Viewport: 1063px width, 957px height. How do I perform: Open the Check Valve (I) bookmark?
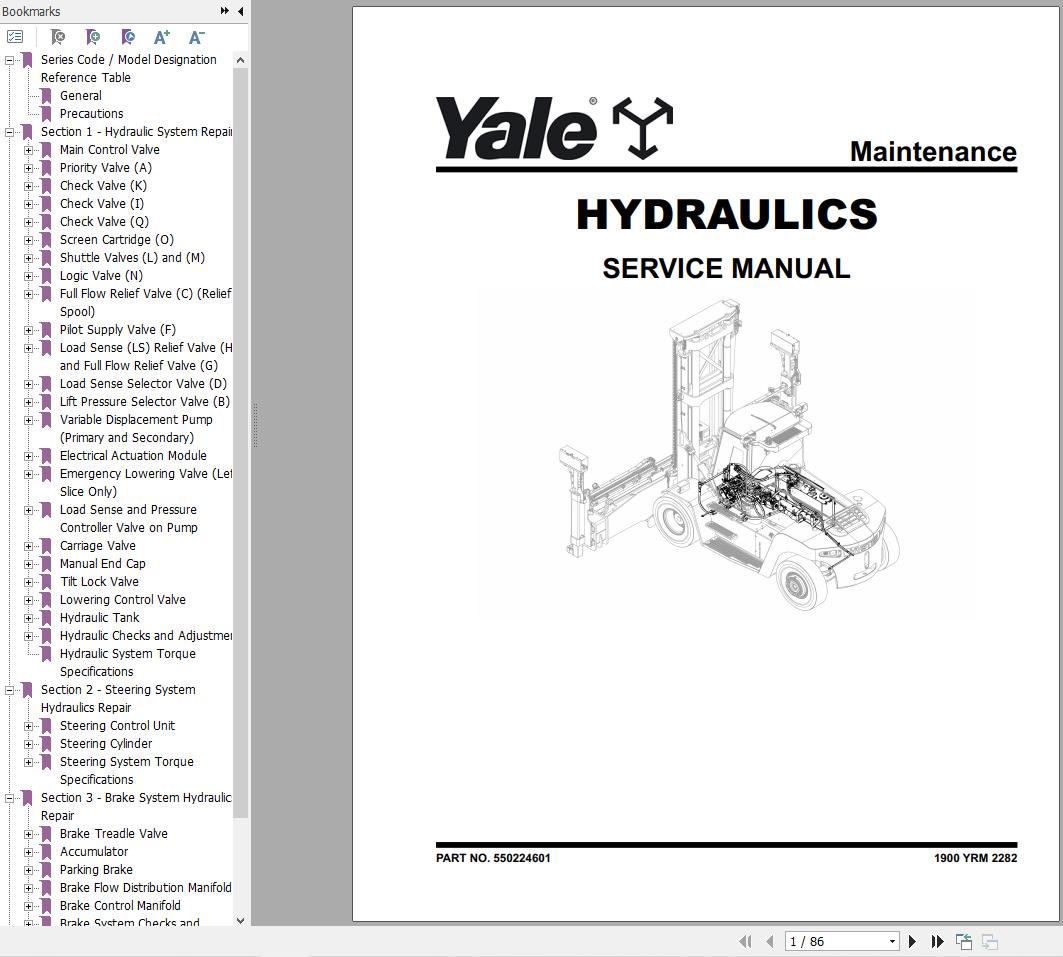tap(102, 204)
